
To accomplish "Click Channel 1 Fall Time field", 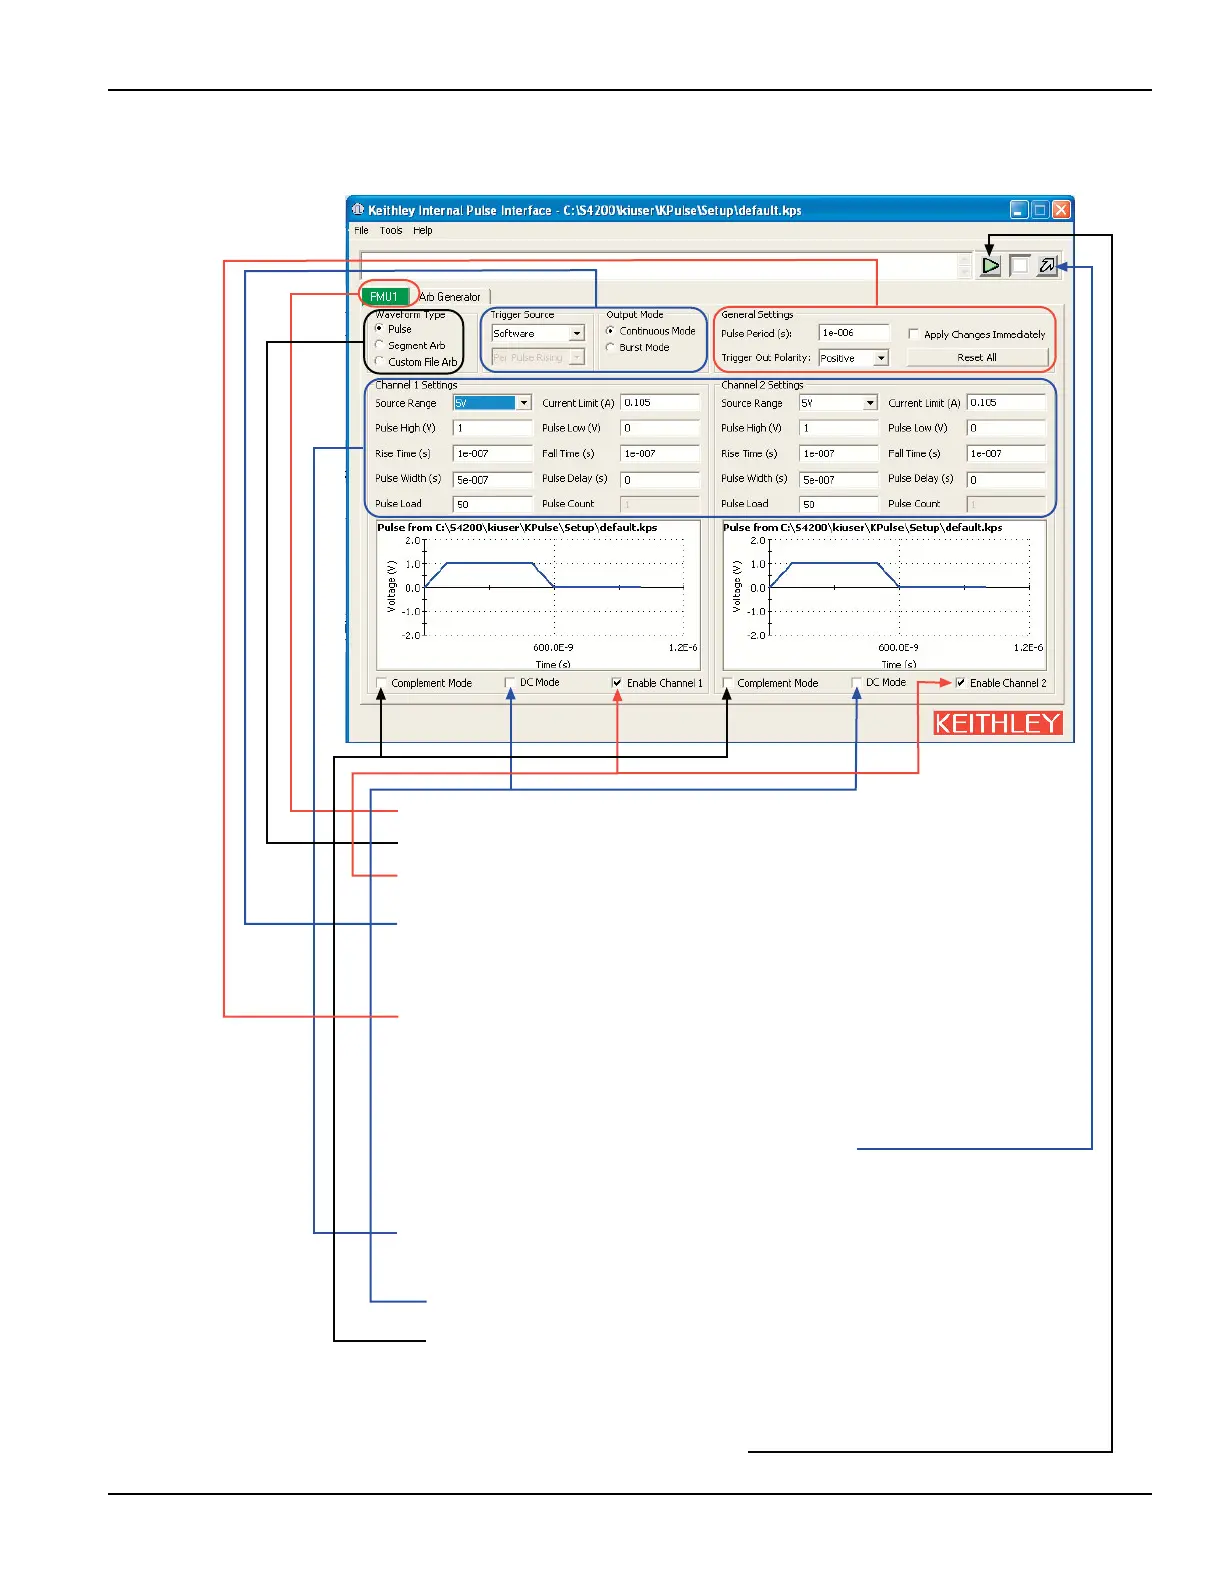I will point(660,454).
